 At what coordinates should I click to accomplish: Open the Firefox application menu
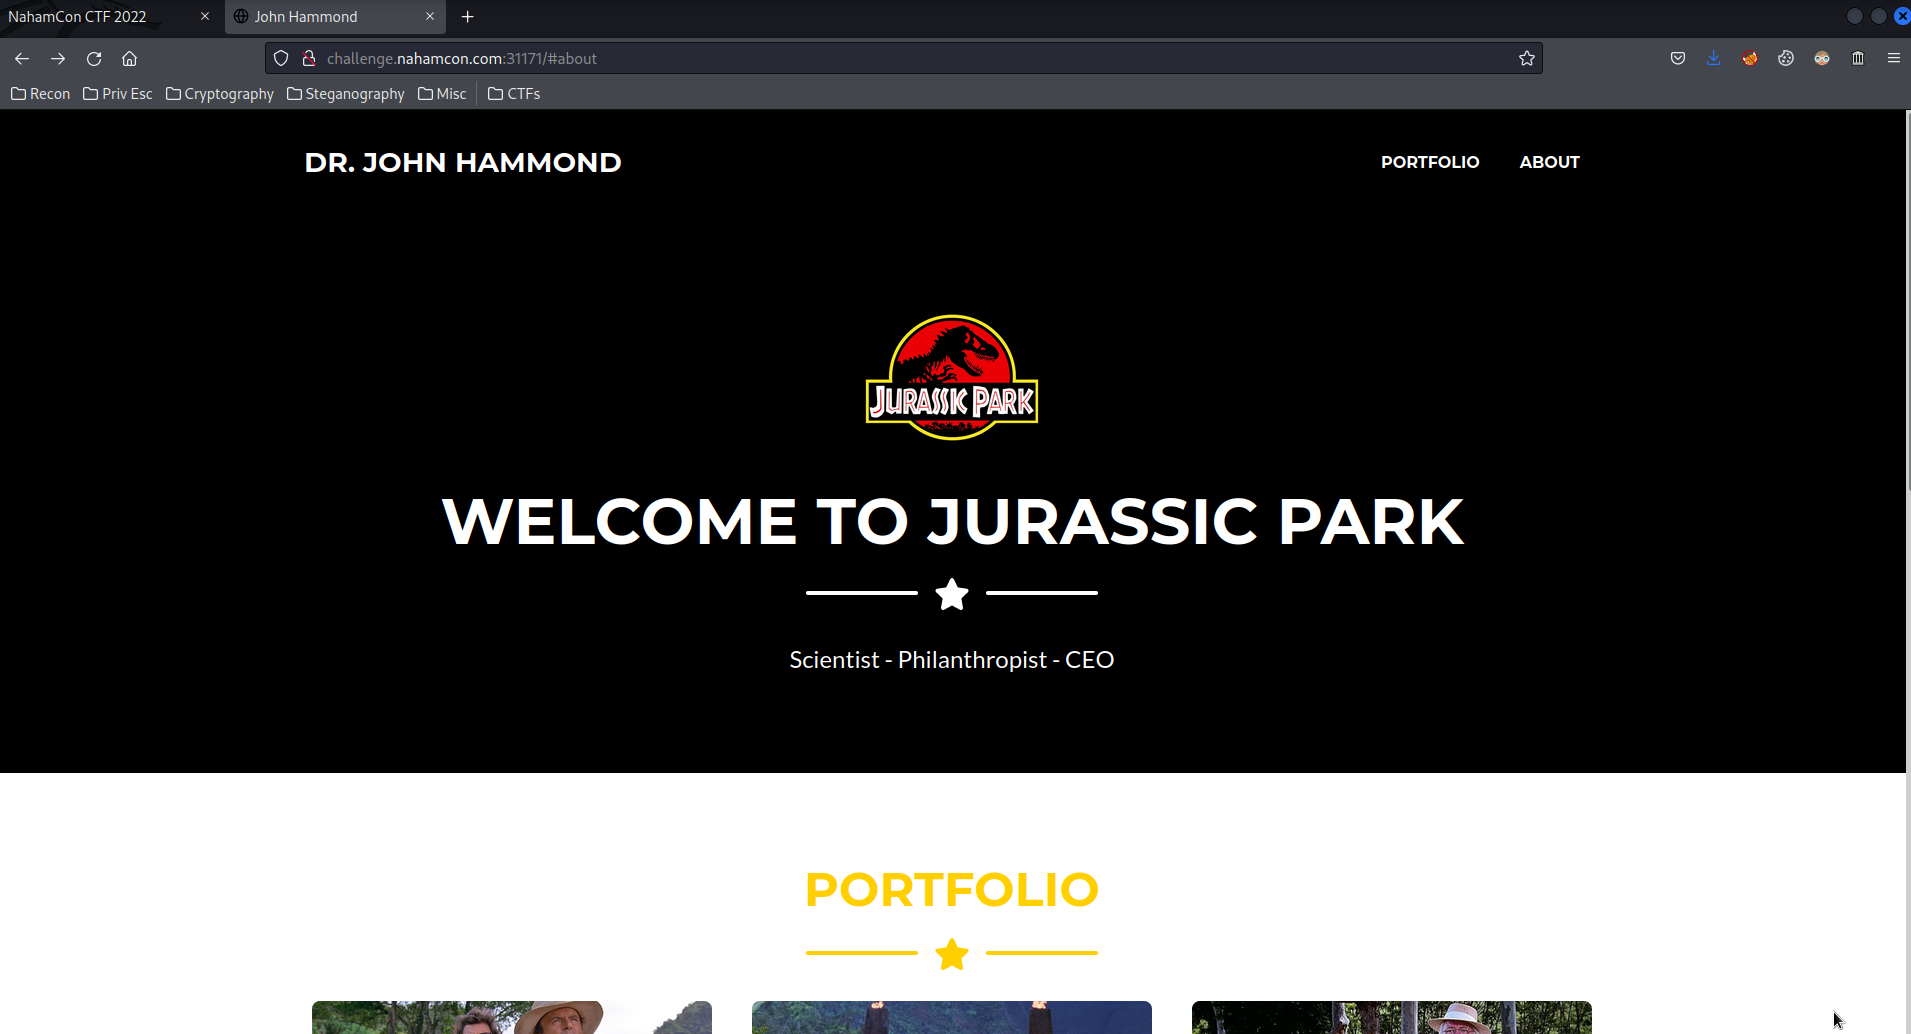pyautogui.click(x=1894, y=59)
